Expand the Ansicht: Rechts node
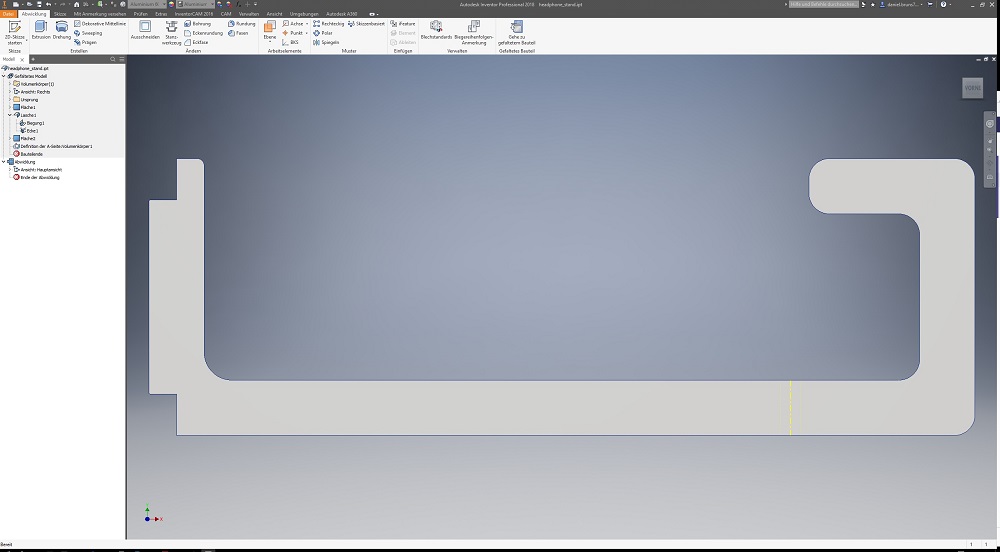This screenshot has width=1000, height=552. 10,91
